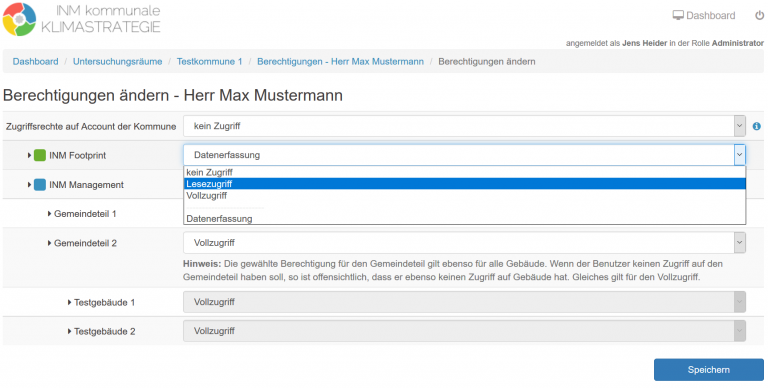Click the Testgebäude 1 disabled dropdown
Viewport: 768px width, 388px height.
(x=464, y=302)
